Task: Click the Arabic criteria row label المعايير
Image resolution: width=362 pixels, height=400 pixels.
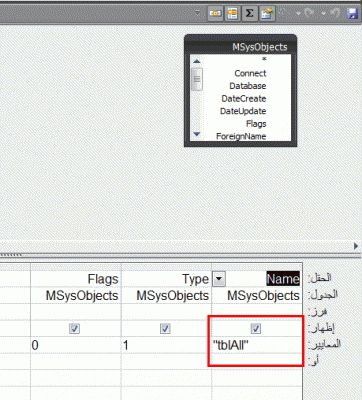Action: pos(324,344)
